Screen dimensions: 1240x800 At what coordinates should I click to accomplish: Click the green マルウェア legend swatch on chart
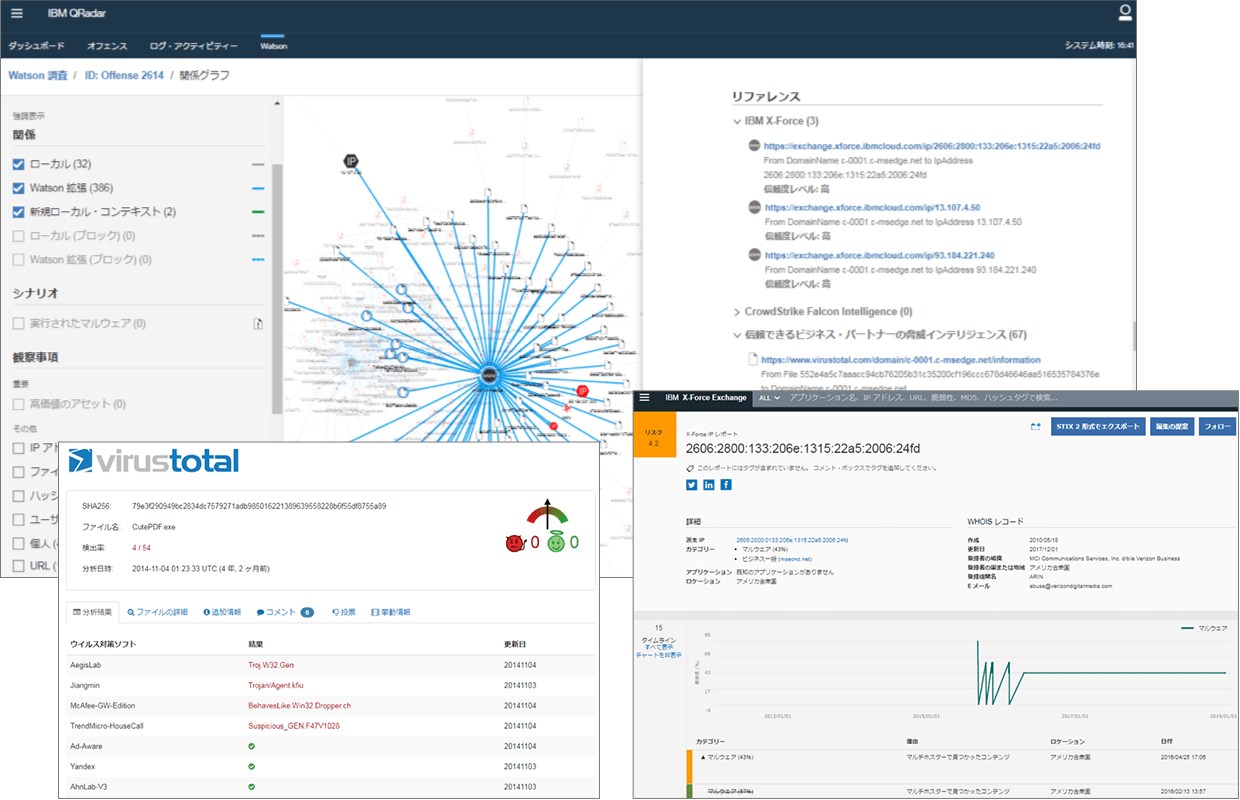(x=1186, y=628)
